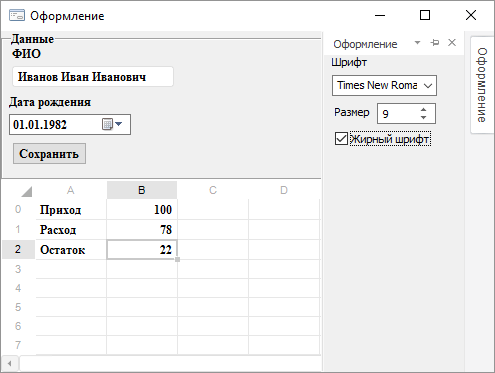Select column A header in the grid
This screenshot has width=495, height=373.
[71, 190]
